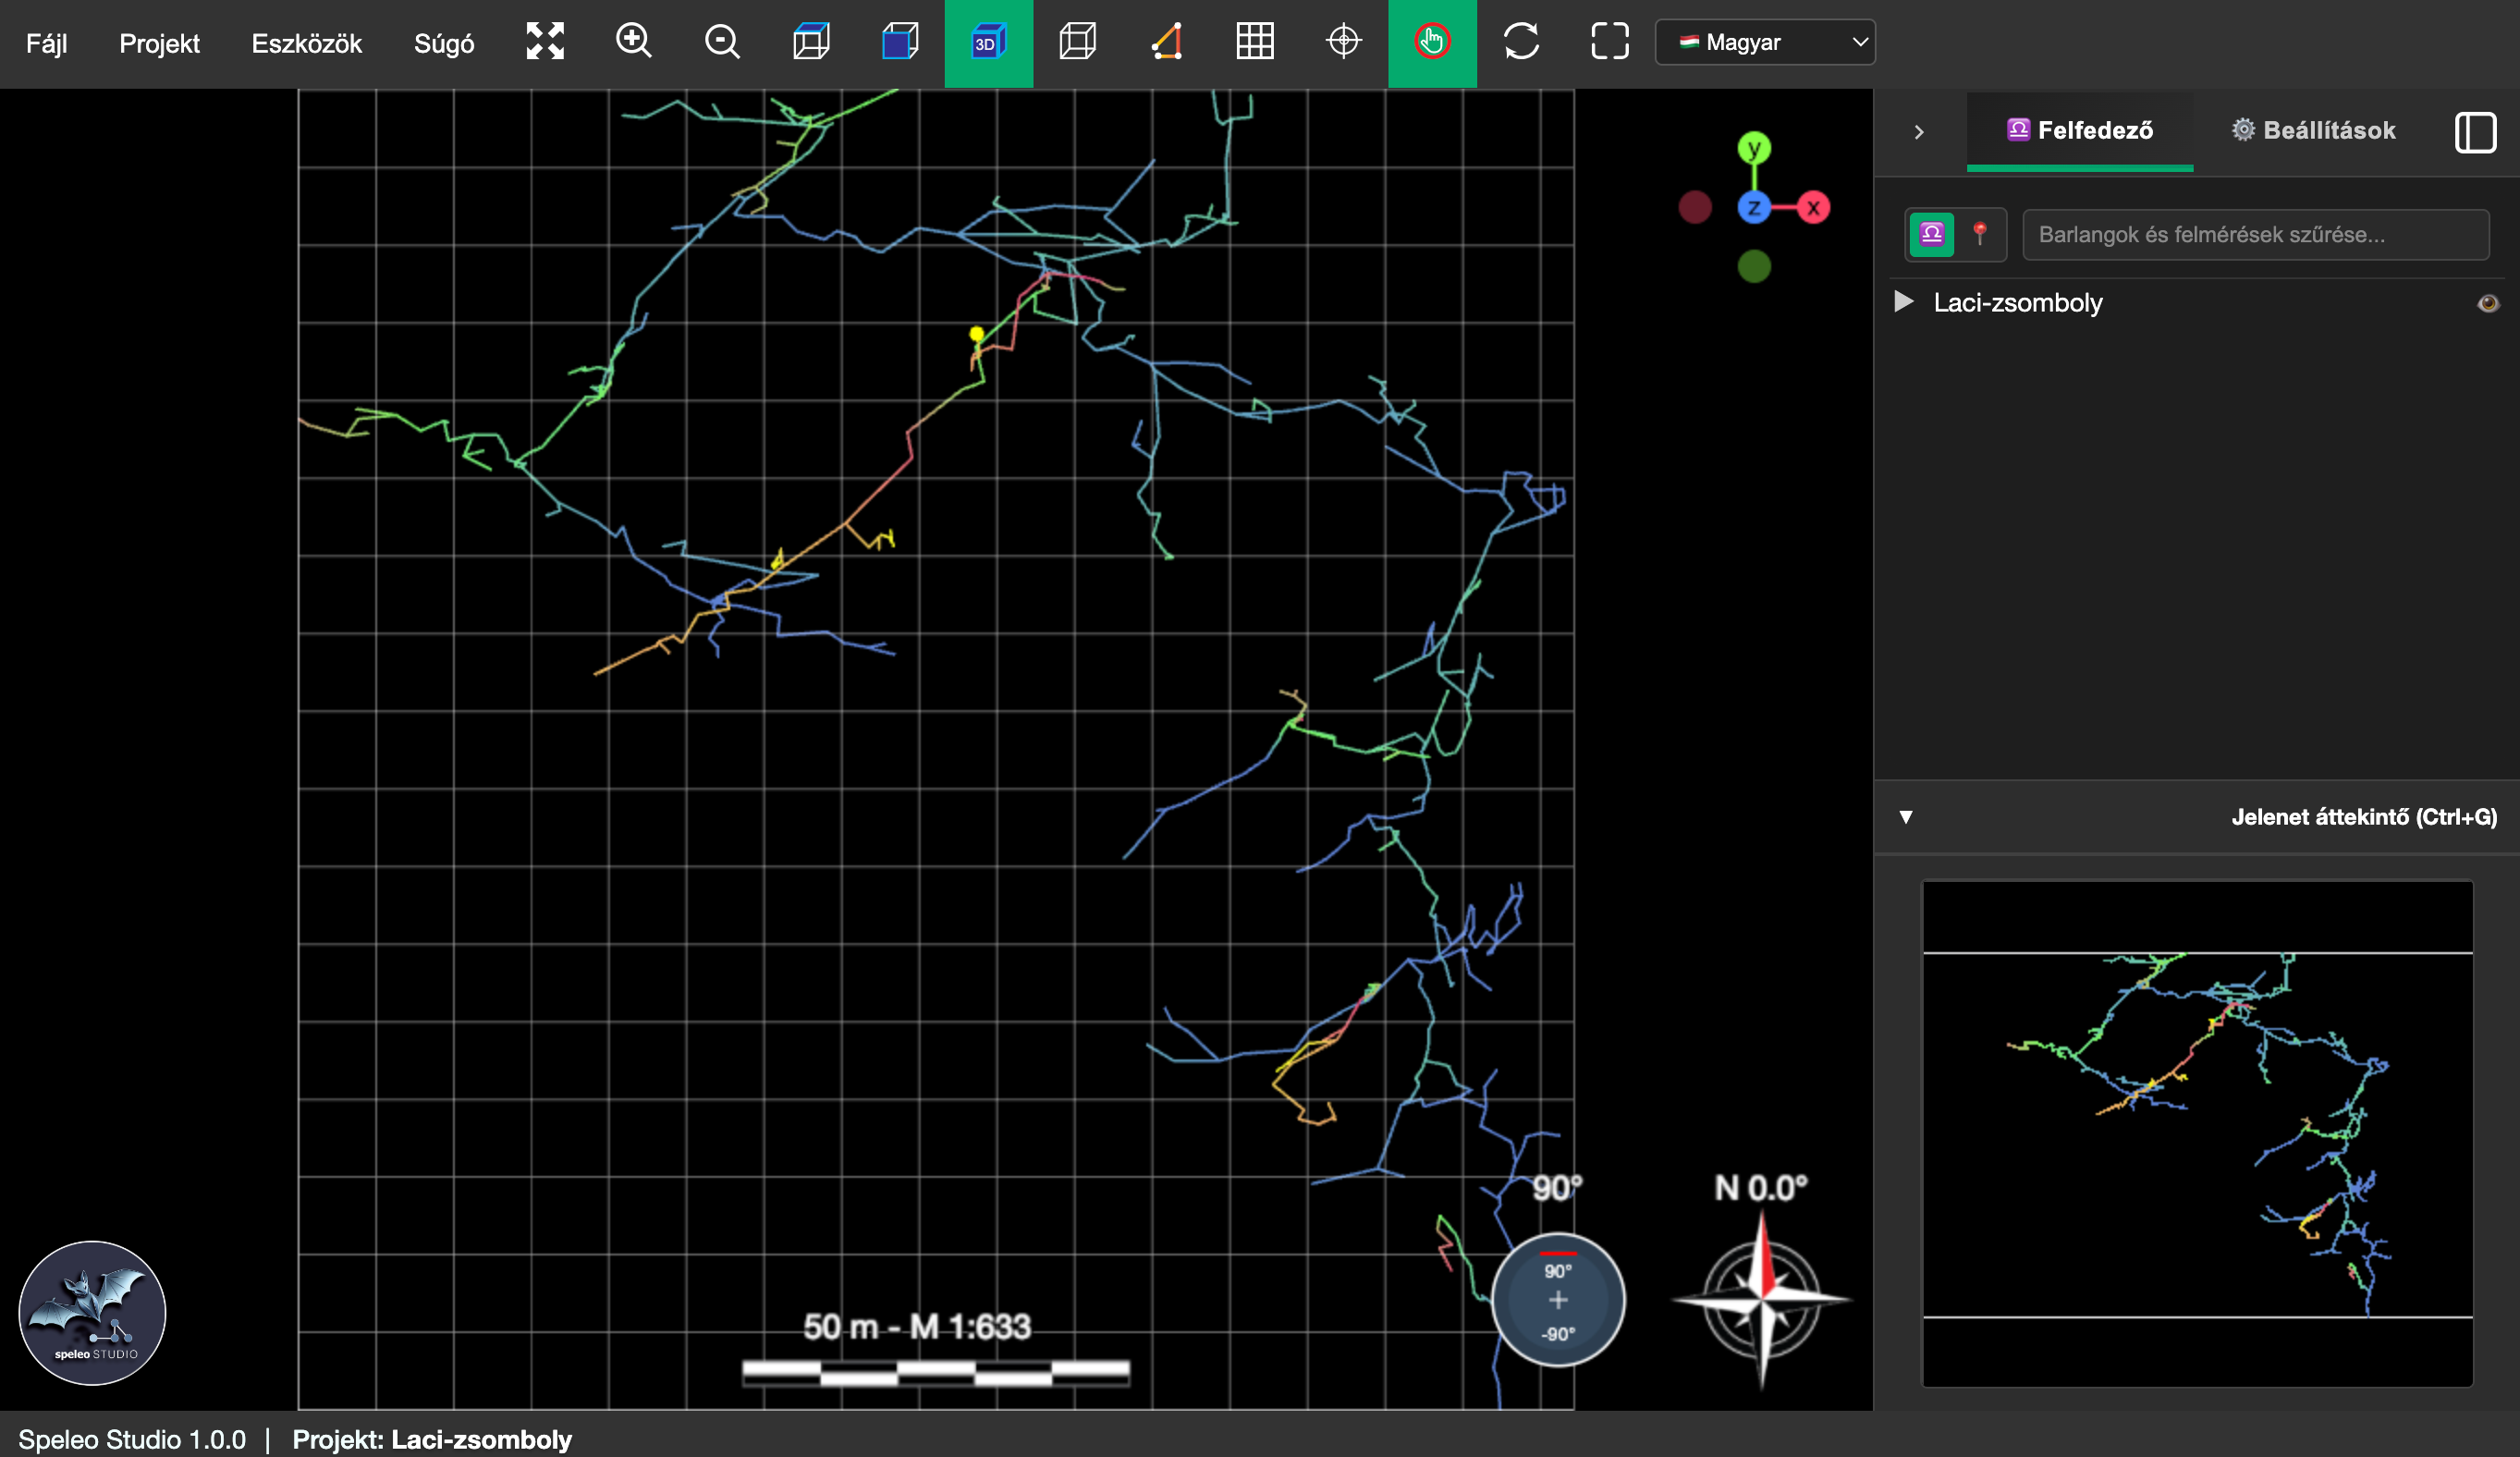Open the Eszközök menu
The height and width of the screenshot is (1457, 2520).
[306, 43]
